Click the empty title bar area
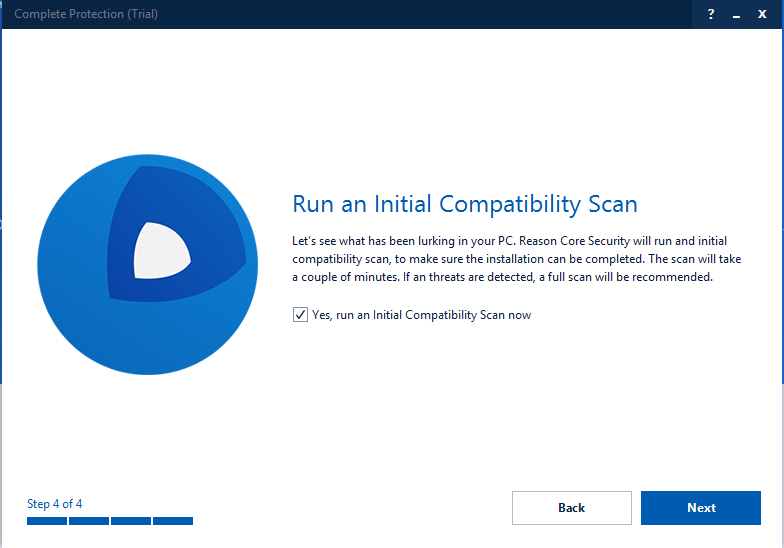 coord(420,14)
